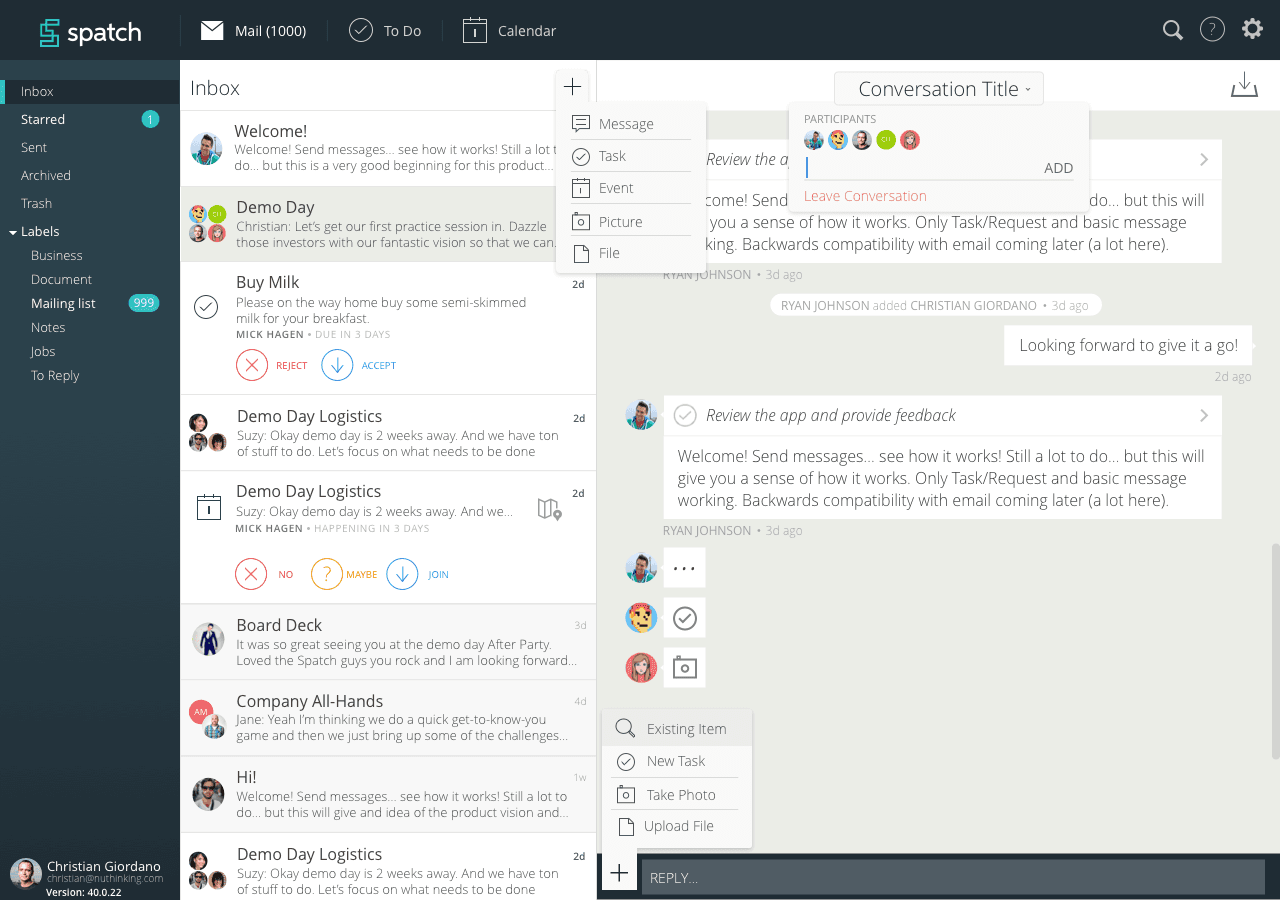Image resolution: width=1280 pixels, height=900 pixels.
Task: Choose New Task in the attach menu
Action: [677, 761]
